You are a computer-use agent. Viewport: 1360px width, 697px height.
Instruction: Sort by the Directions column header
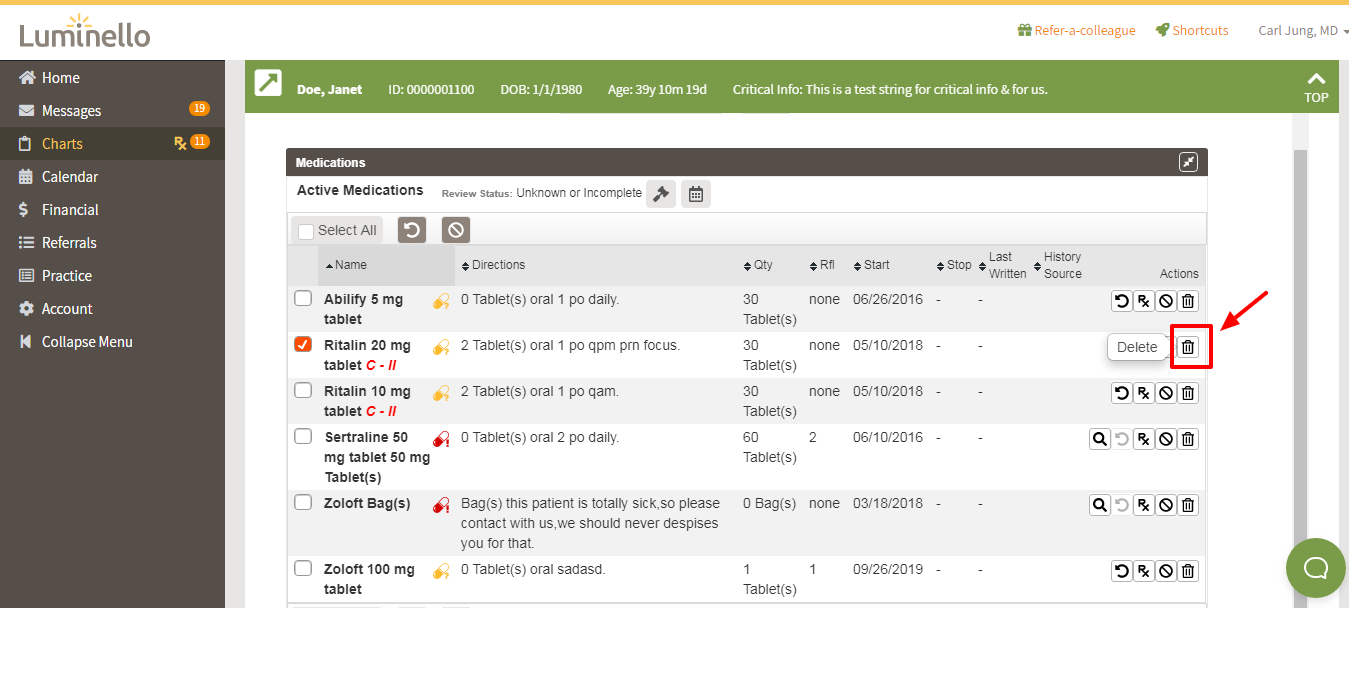[x=493, y=265]
